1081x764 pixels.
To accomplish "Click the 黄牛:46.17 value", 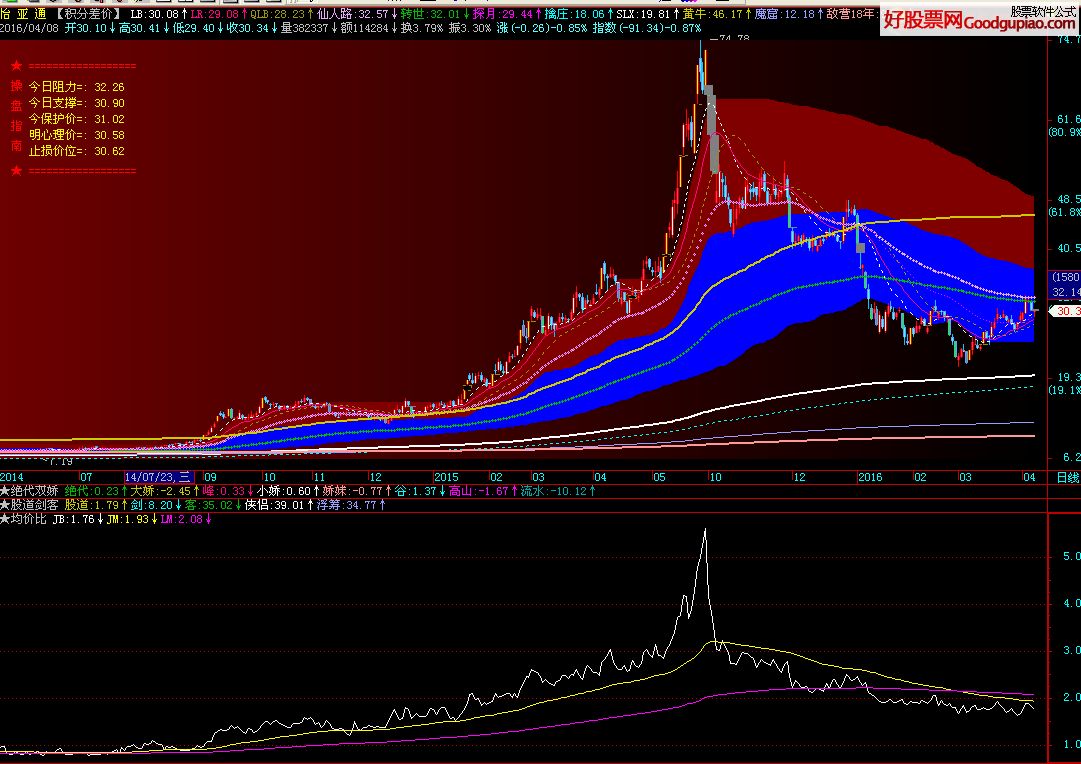I will 712,14.
